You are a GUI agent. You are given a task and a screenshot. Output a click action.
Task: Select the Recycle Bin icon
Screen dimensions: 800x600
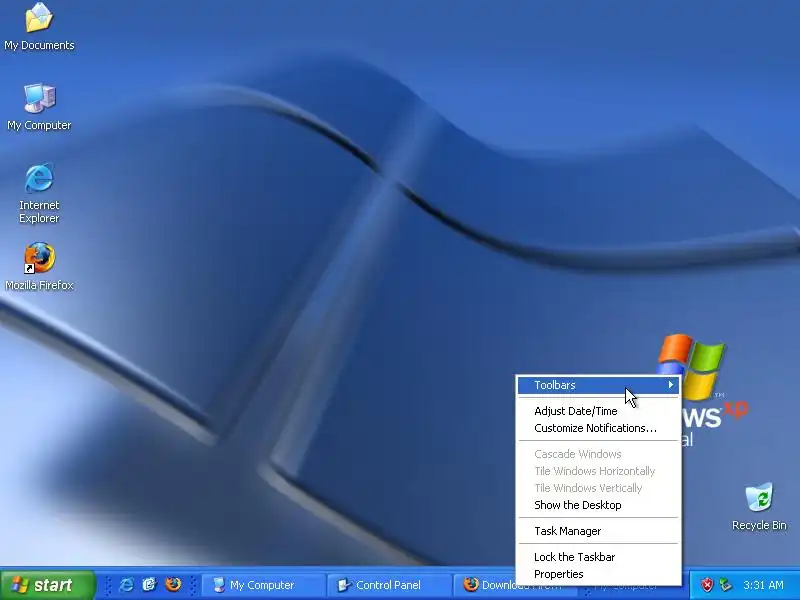coord(759,507)
